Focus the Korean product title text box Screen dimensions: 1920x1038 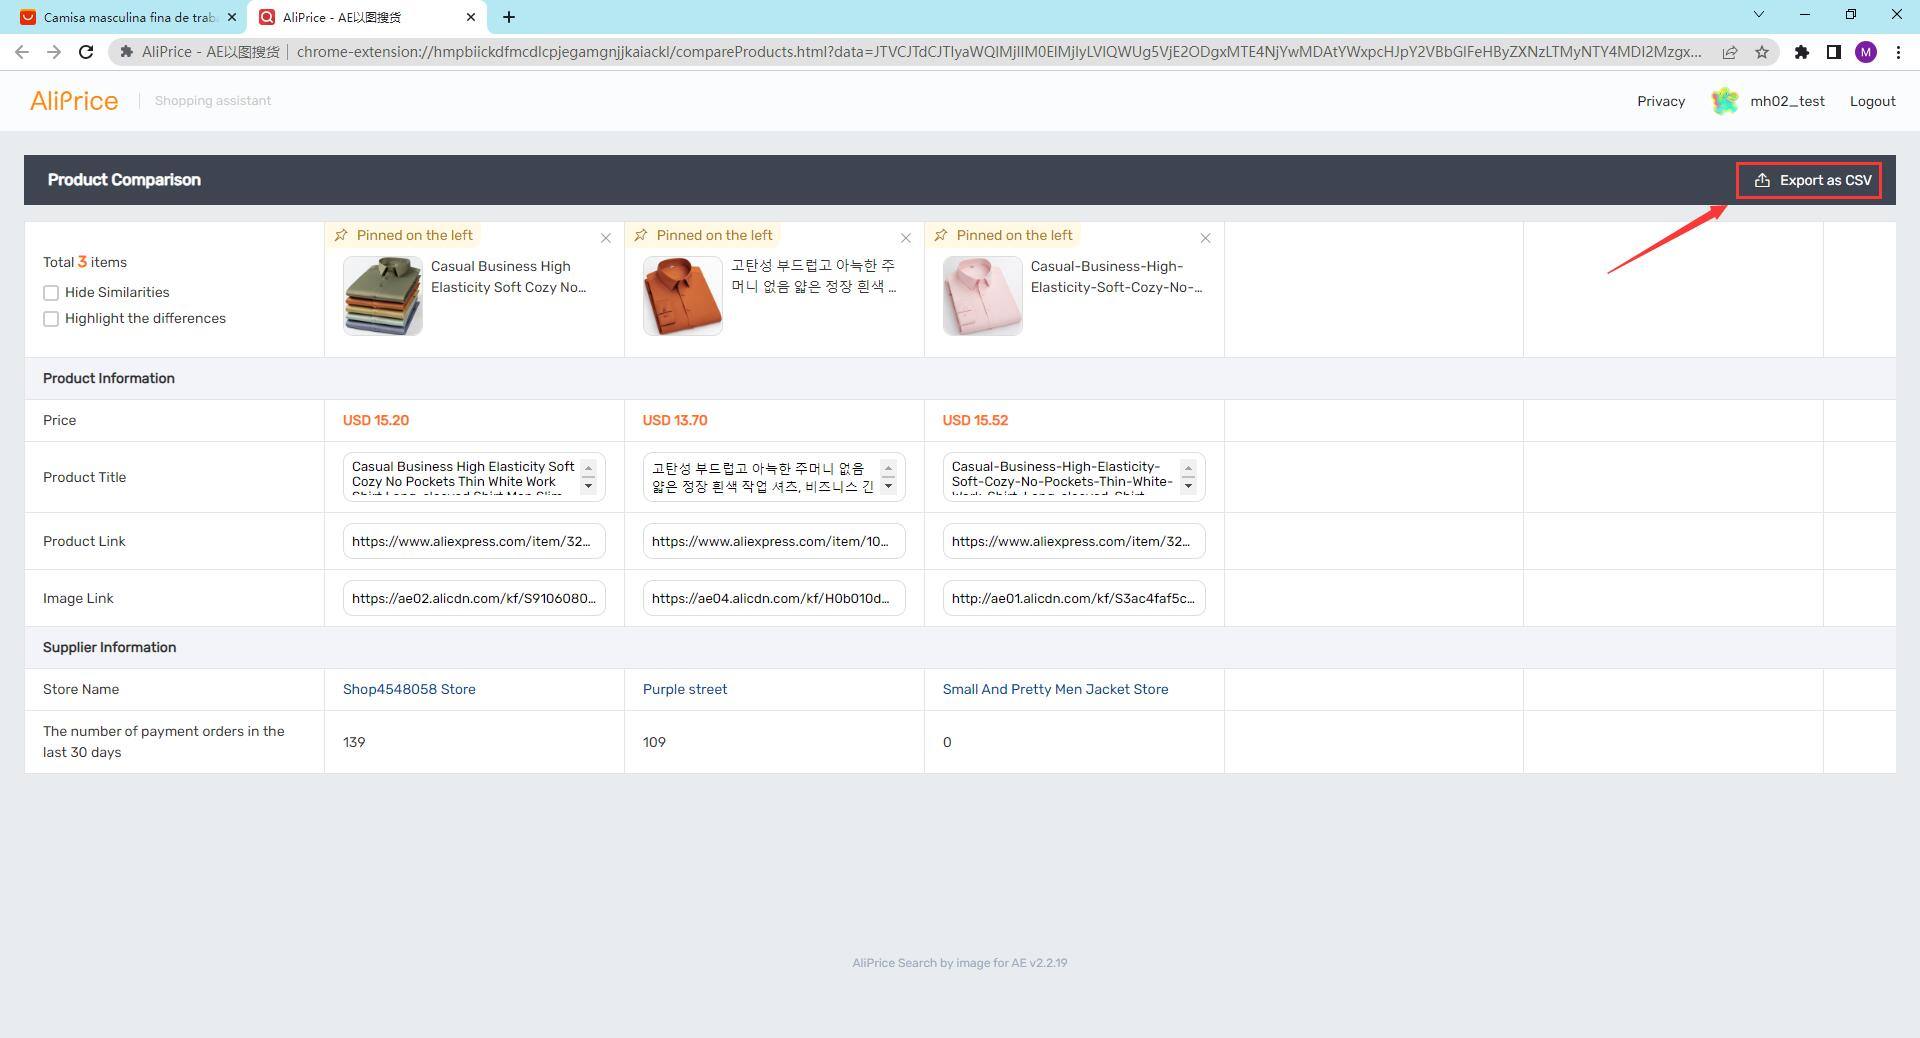pyautogui.click(x=774, y=477)
